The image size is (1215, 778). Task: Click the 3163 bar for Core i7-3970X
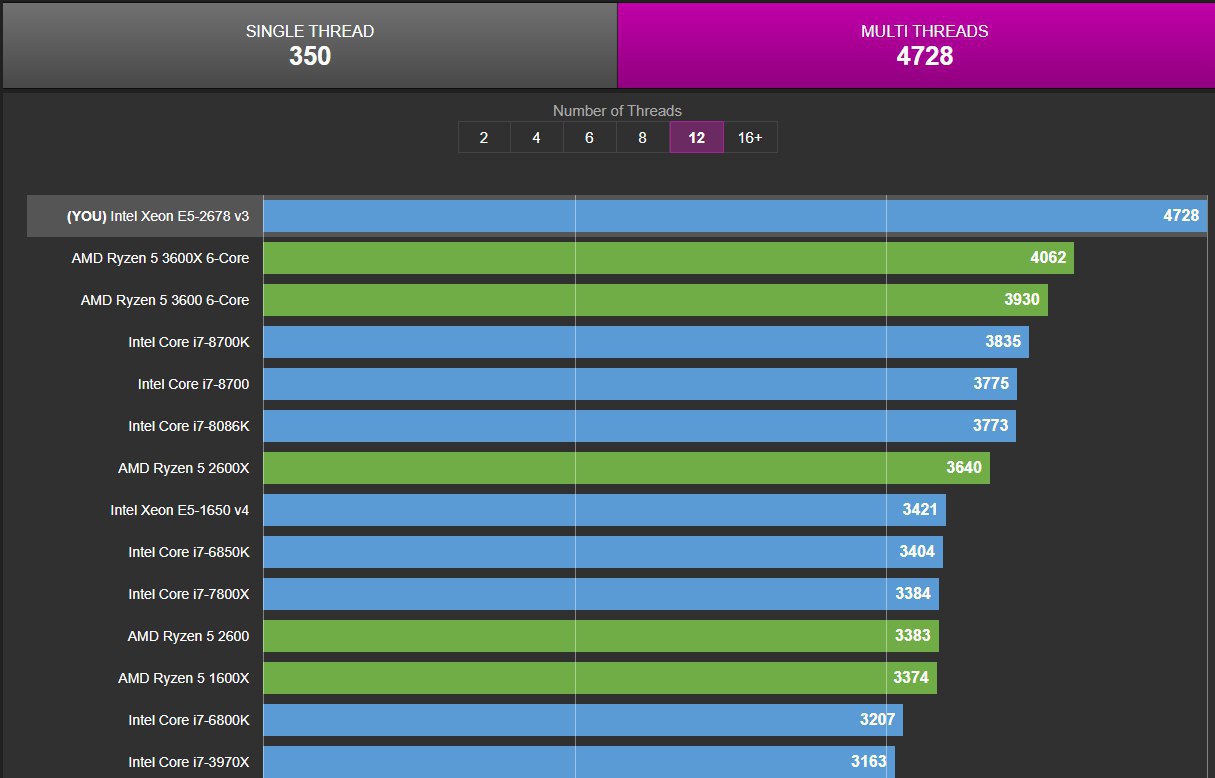[579, 762]
